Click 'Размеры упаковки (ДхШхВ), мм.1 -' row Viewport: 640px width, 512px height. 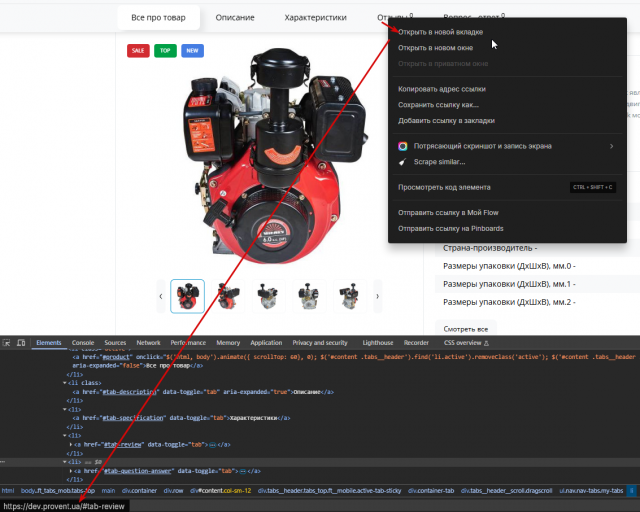click(537, 284)
